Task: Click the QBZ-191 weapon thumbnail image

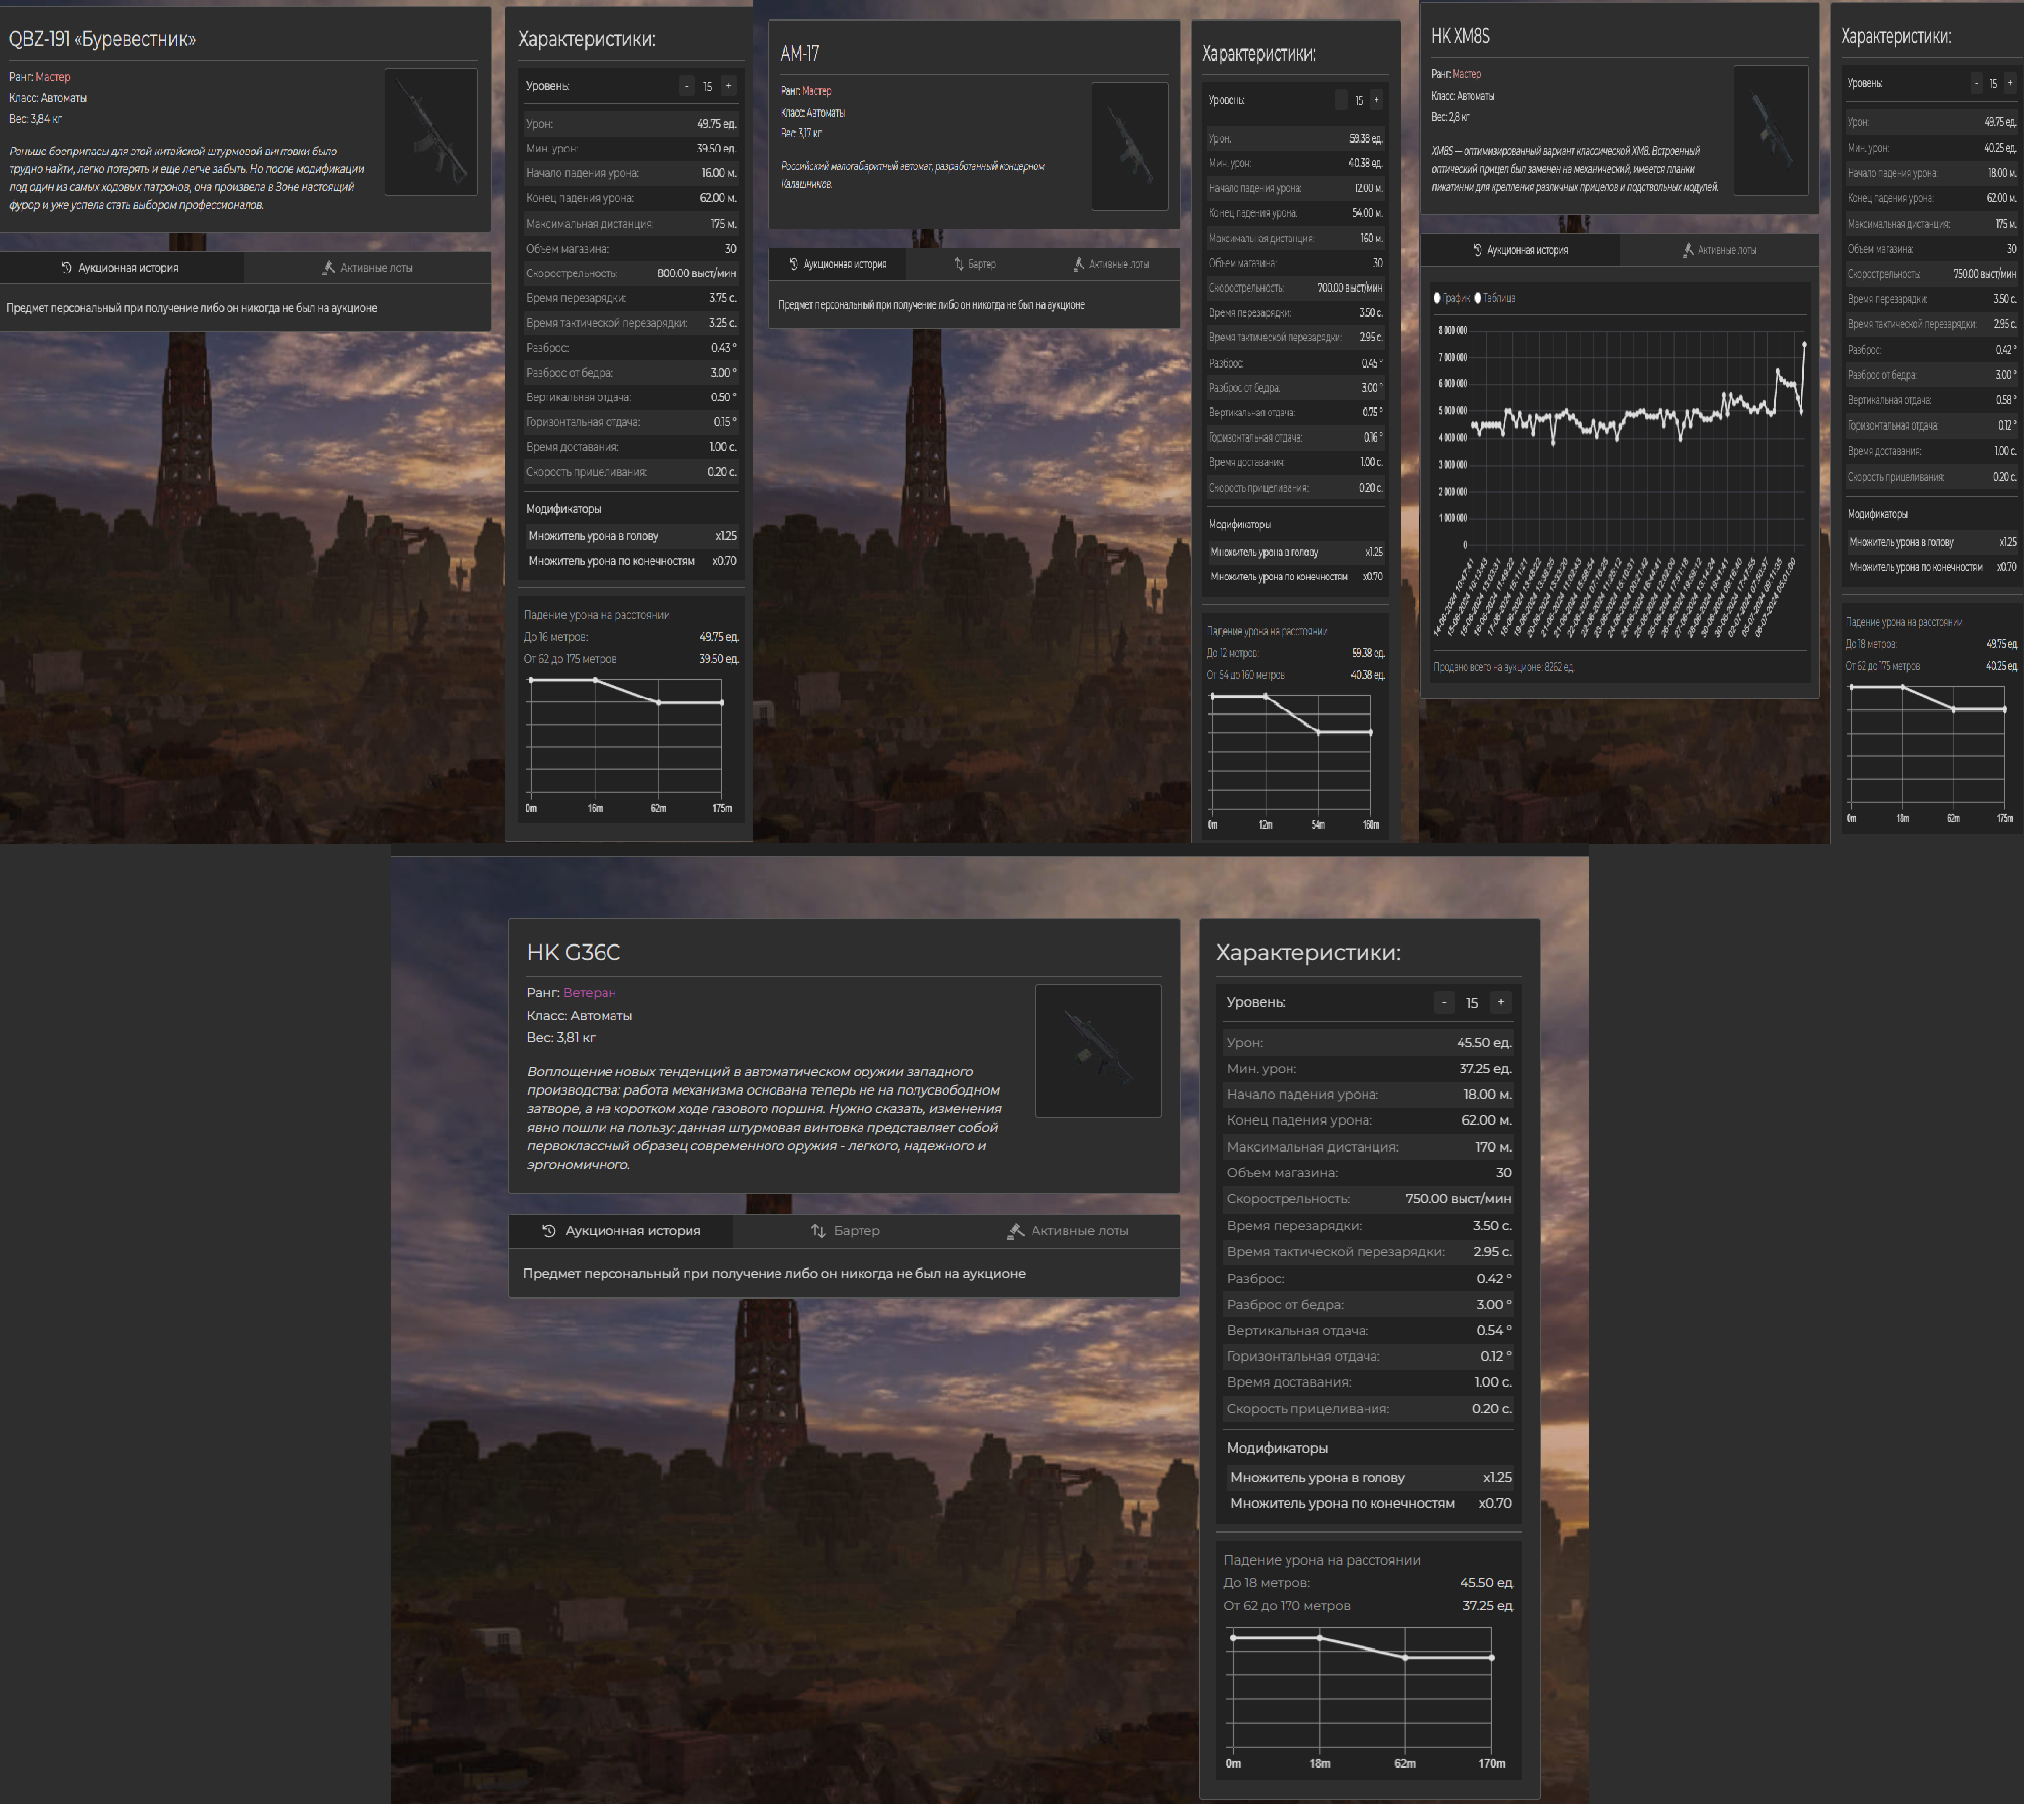Action: (x=431, y=132)
